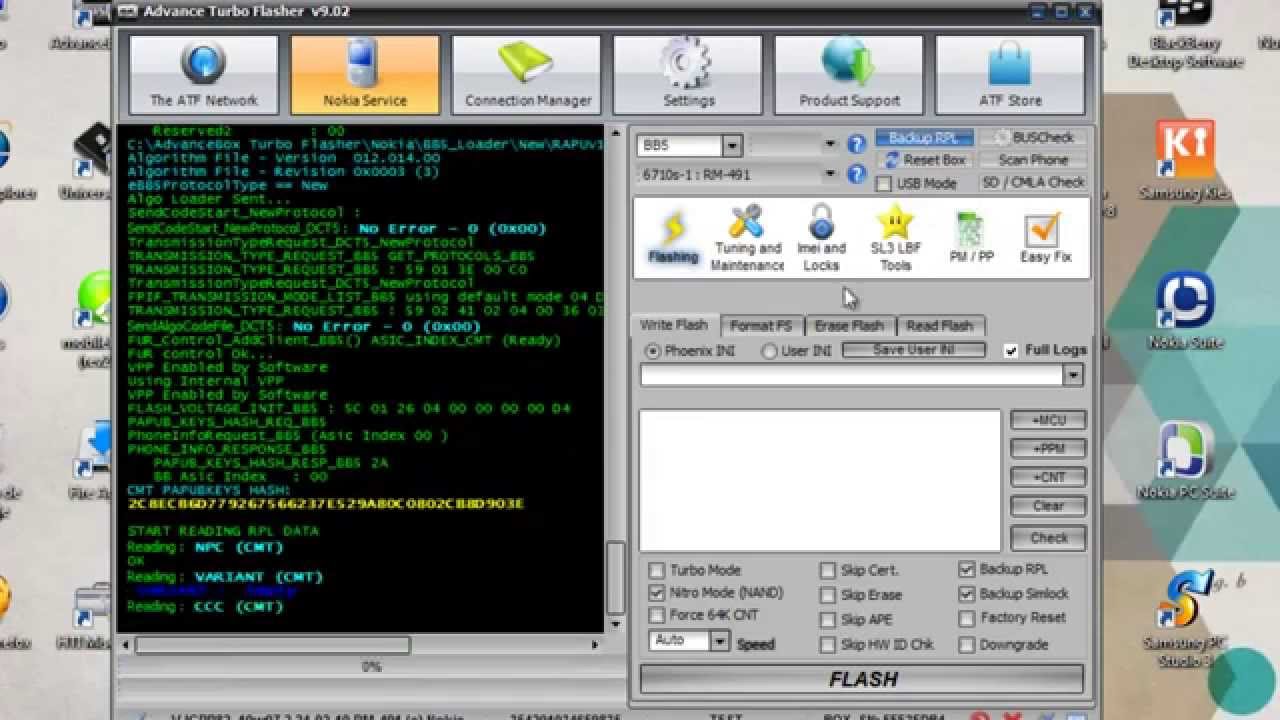Click the SD / CMLA Check button

point(1033,182)
